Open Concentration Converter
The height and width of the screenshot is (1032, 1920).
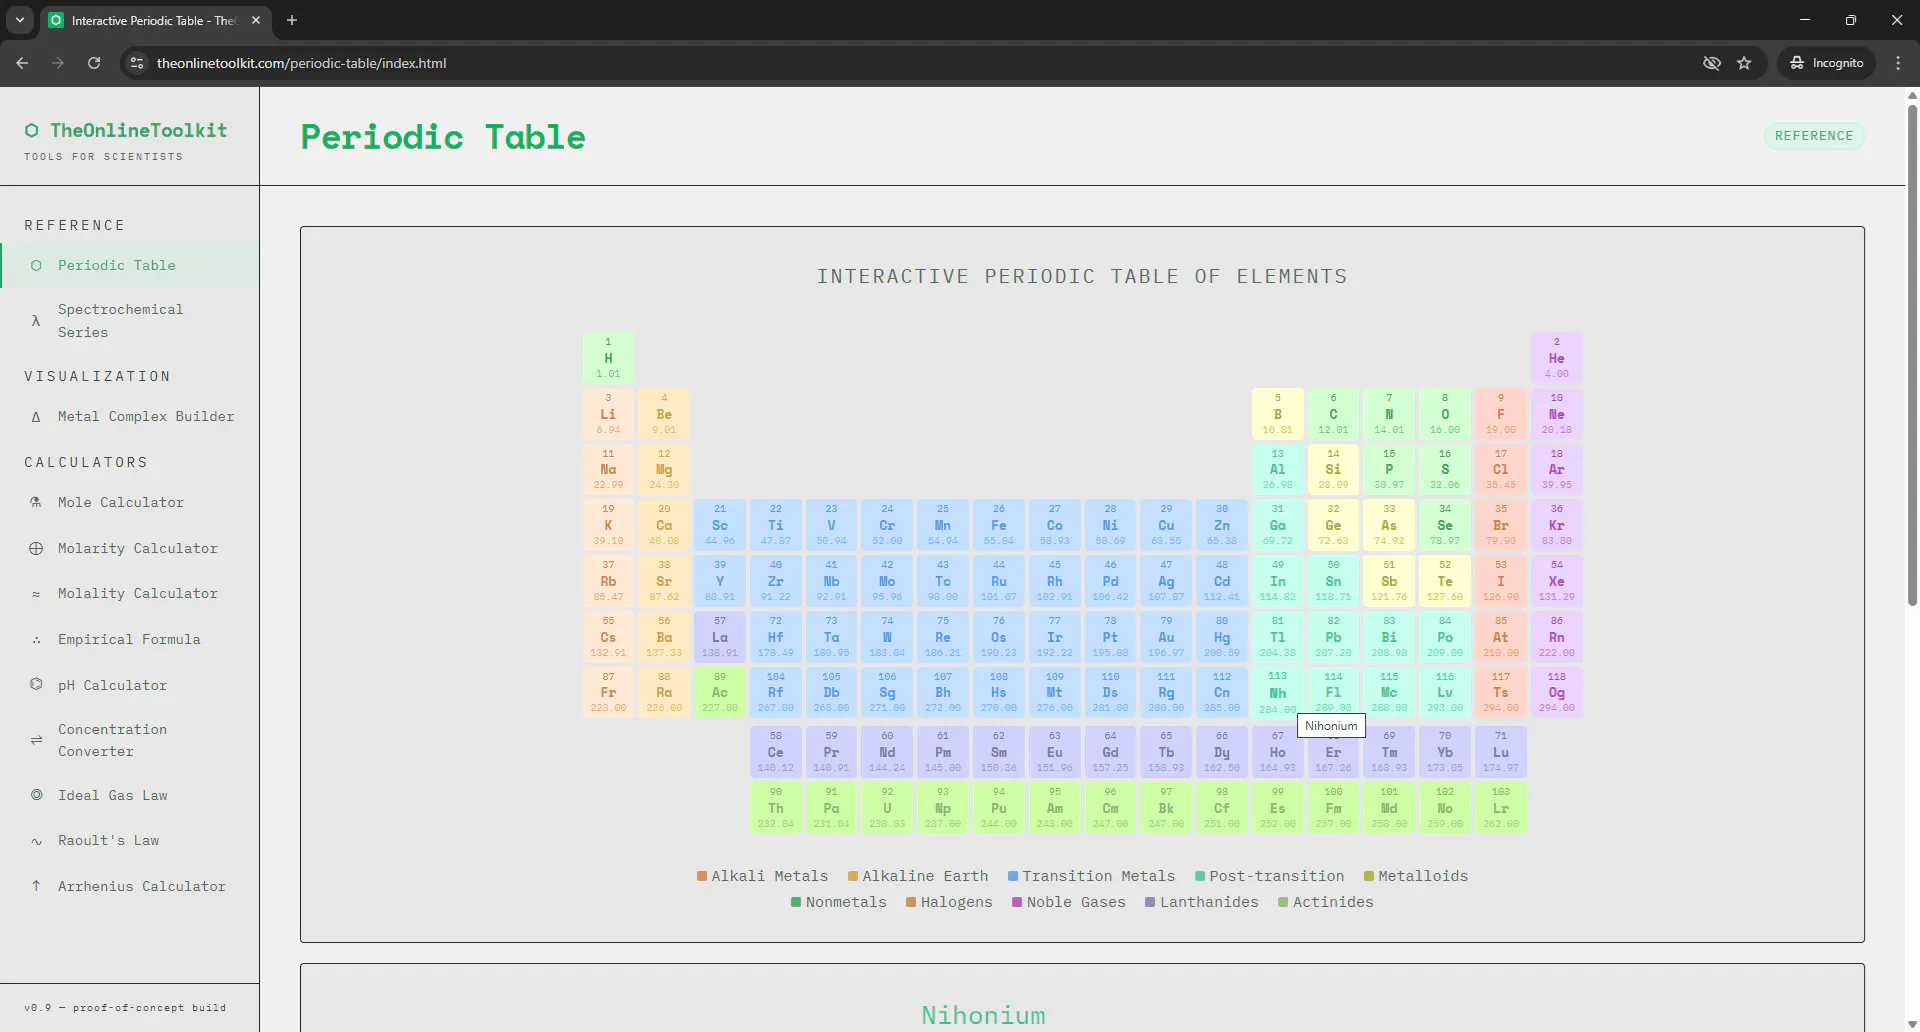coord(129,740)
